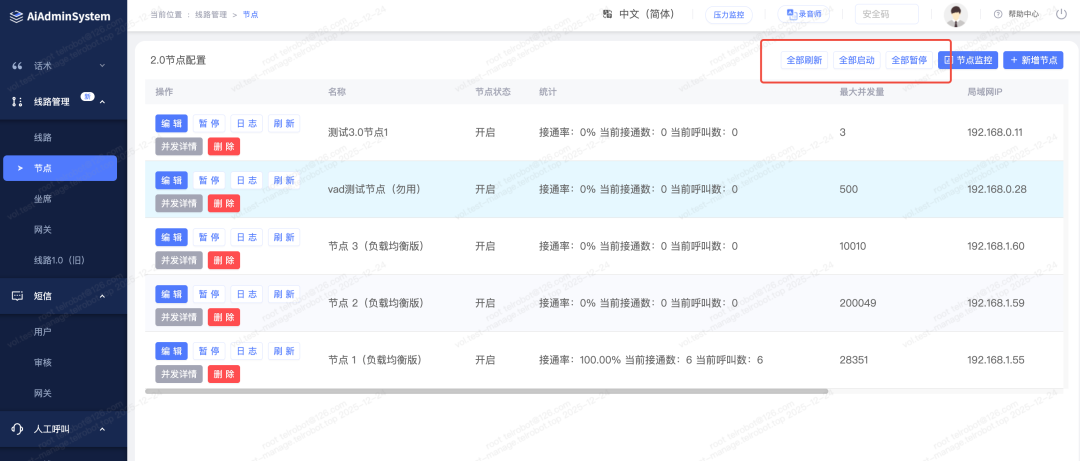Click the 线路管理 route icon

point(17,101)
